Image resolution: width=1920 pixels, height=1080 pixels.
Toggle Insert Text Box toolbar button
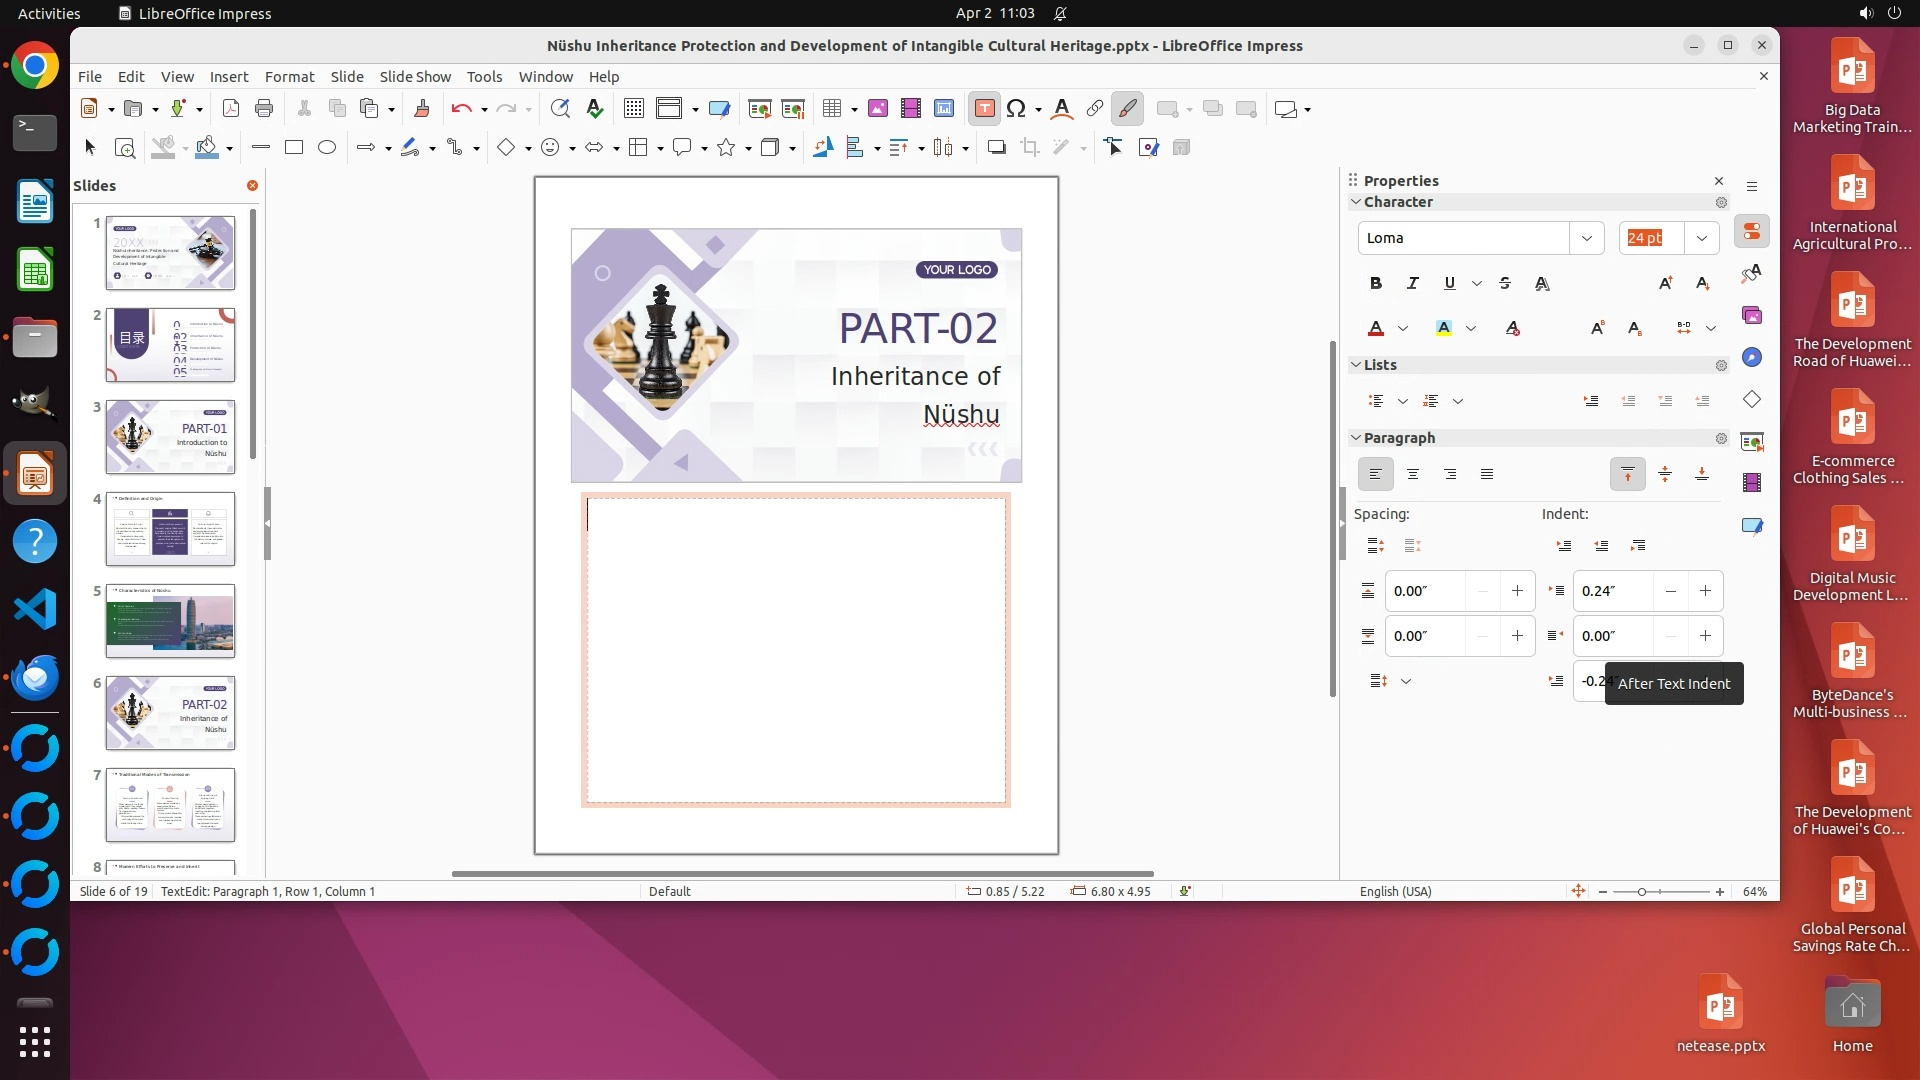[984, 108]
